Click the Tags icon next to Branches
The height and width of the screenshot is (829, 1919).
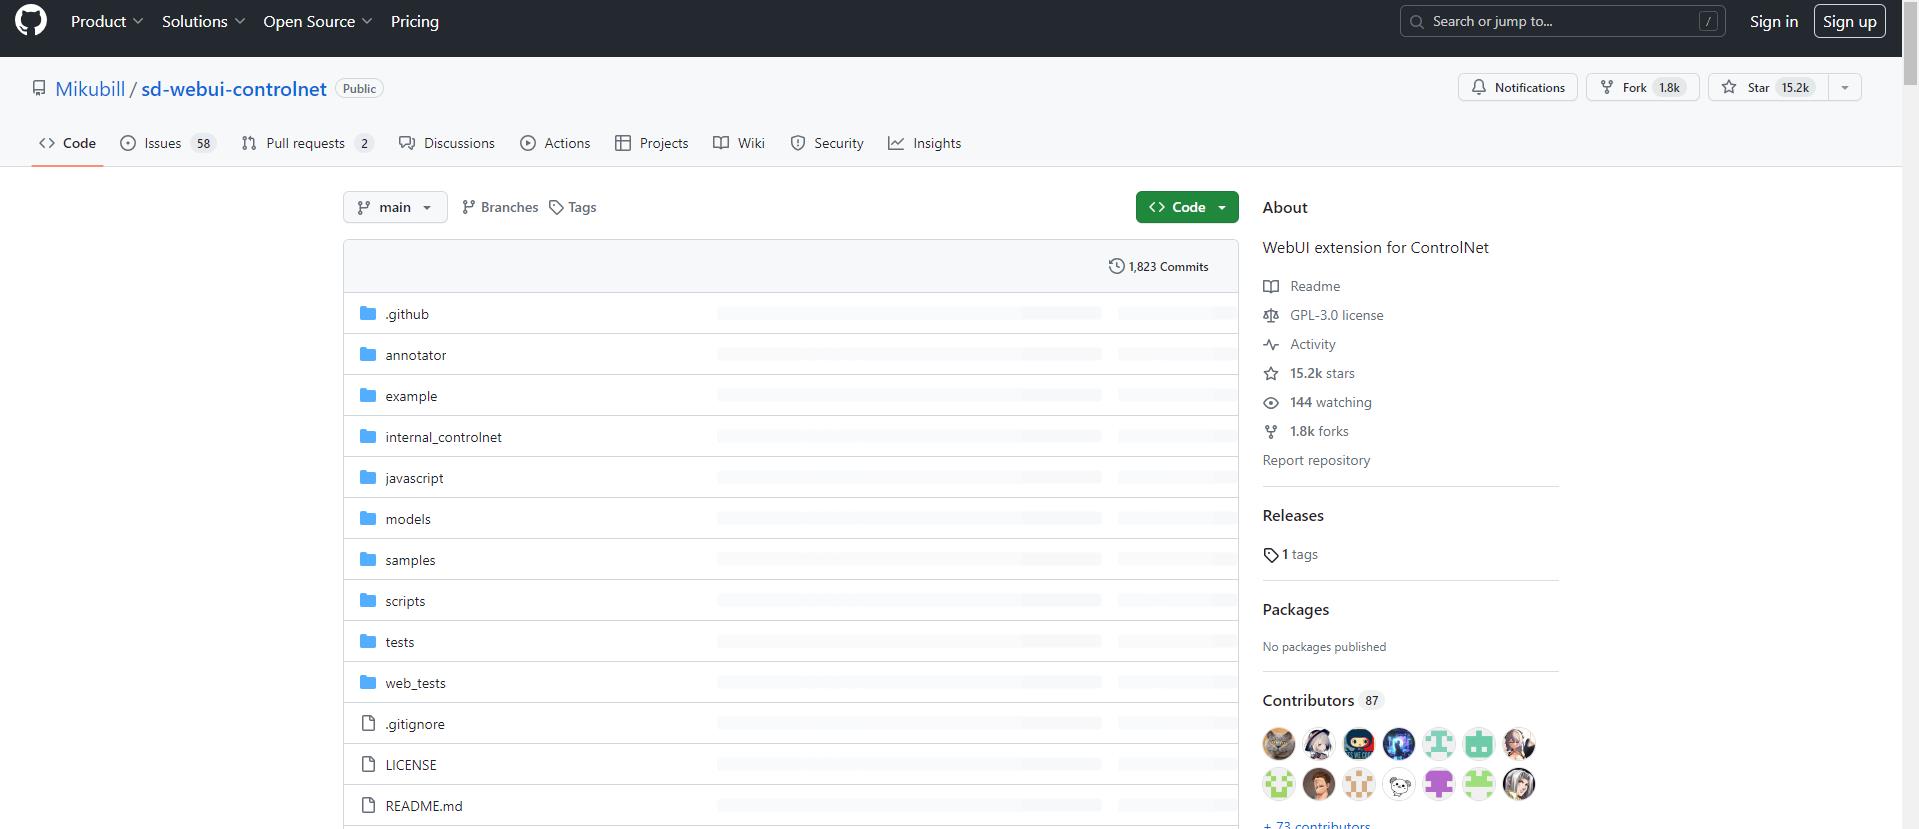[556, 207]
